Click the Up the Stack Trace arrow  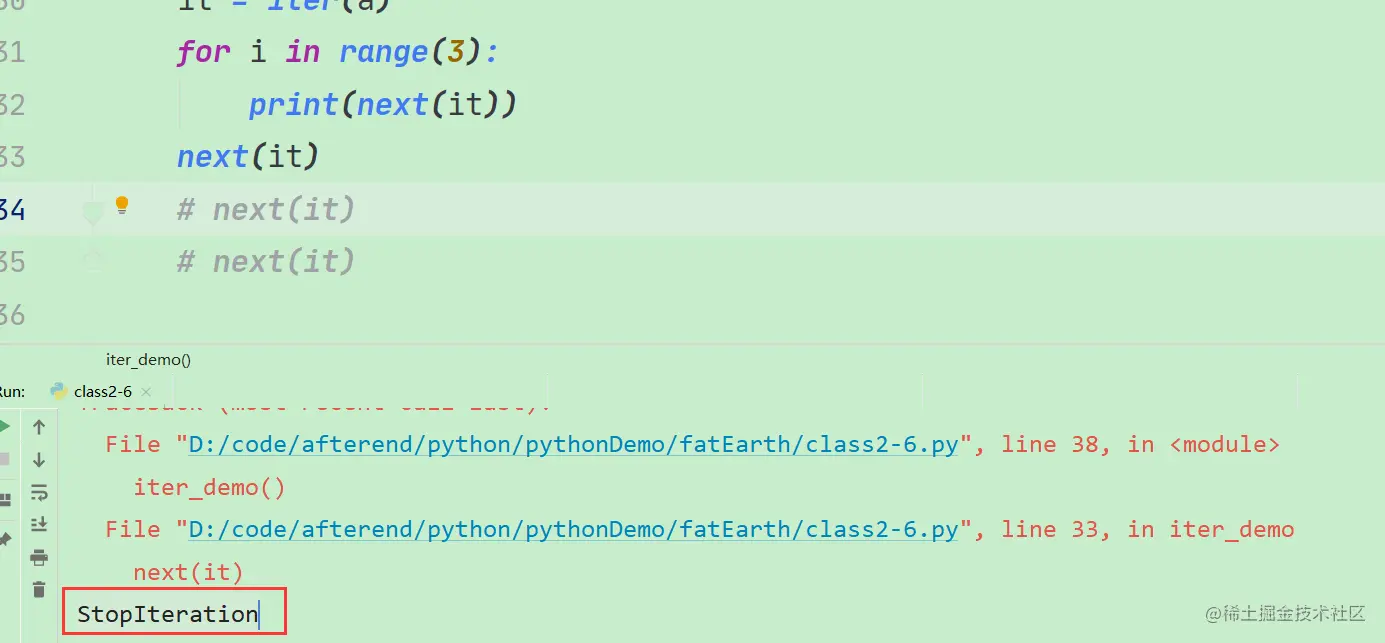39,428
